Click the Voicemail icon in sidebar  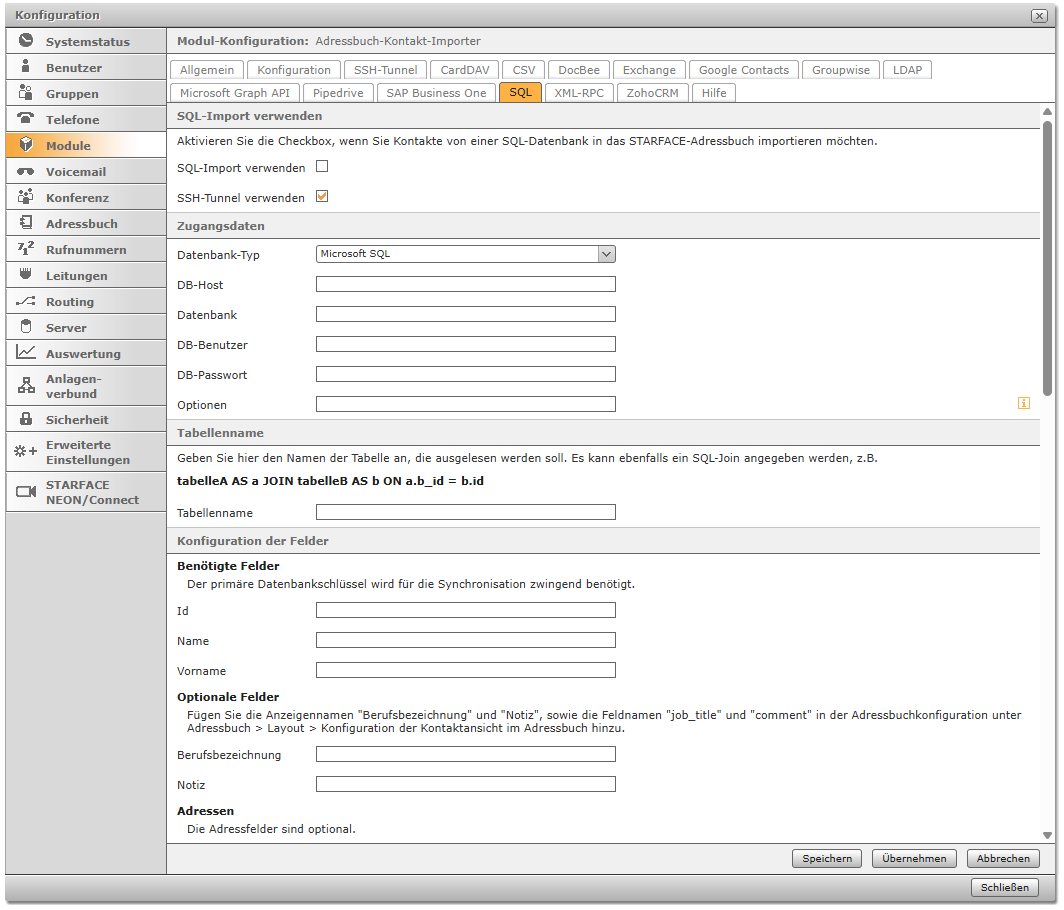26,172
